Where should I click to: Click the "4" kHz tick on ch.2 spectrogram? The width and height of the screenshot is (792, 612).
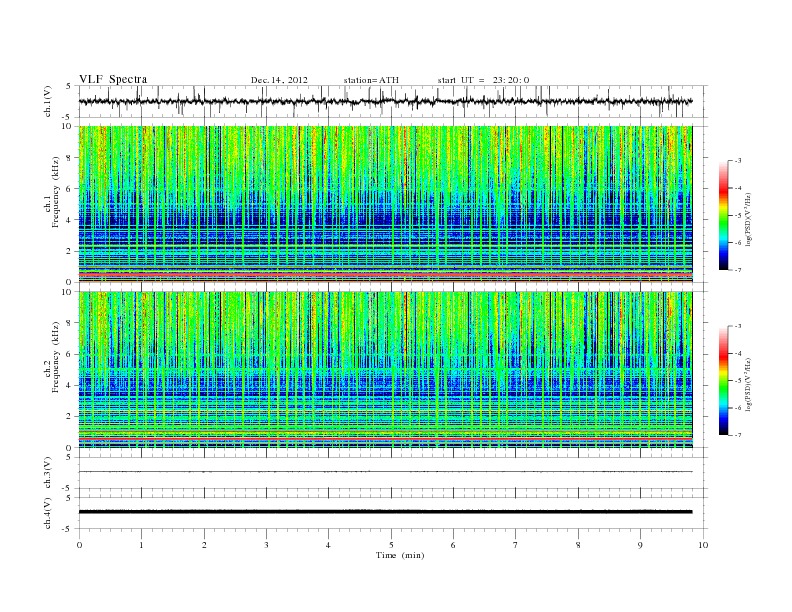tap(70, 385)
